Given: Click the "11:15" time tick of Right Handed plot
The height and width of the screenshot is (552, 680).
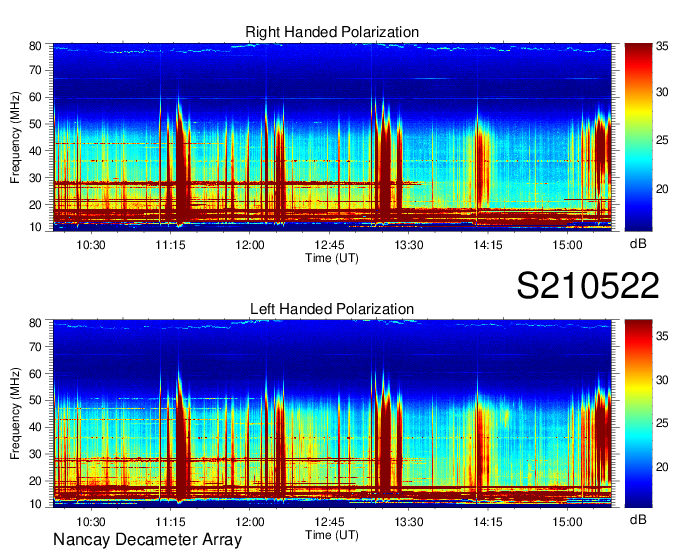Looking at the screenshot, I should click(170, 245).
